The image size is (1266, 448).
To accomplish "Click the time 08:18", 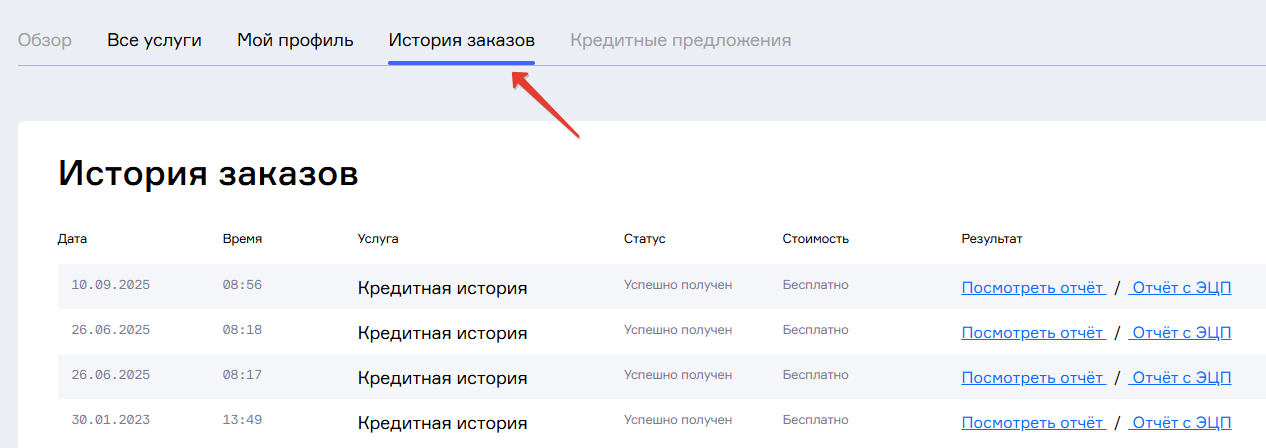I will [x=242, y=330].
